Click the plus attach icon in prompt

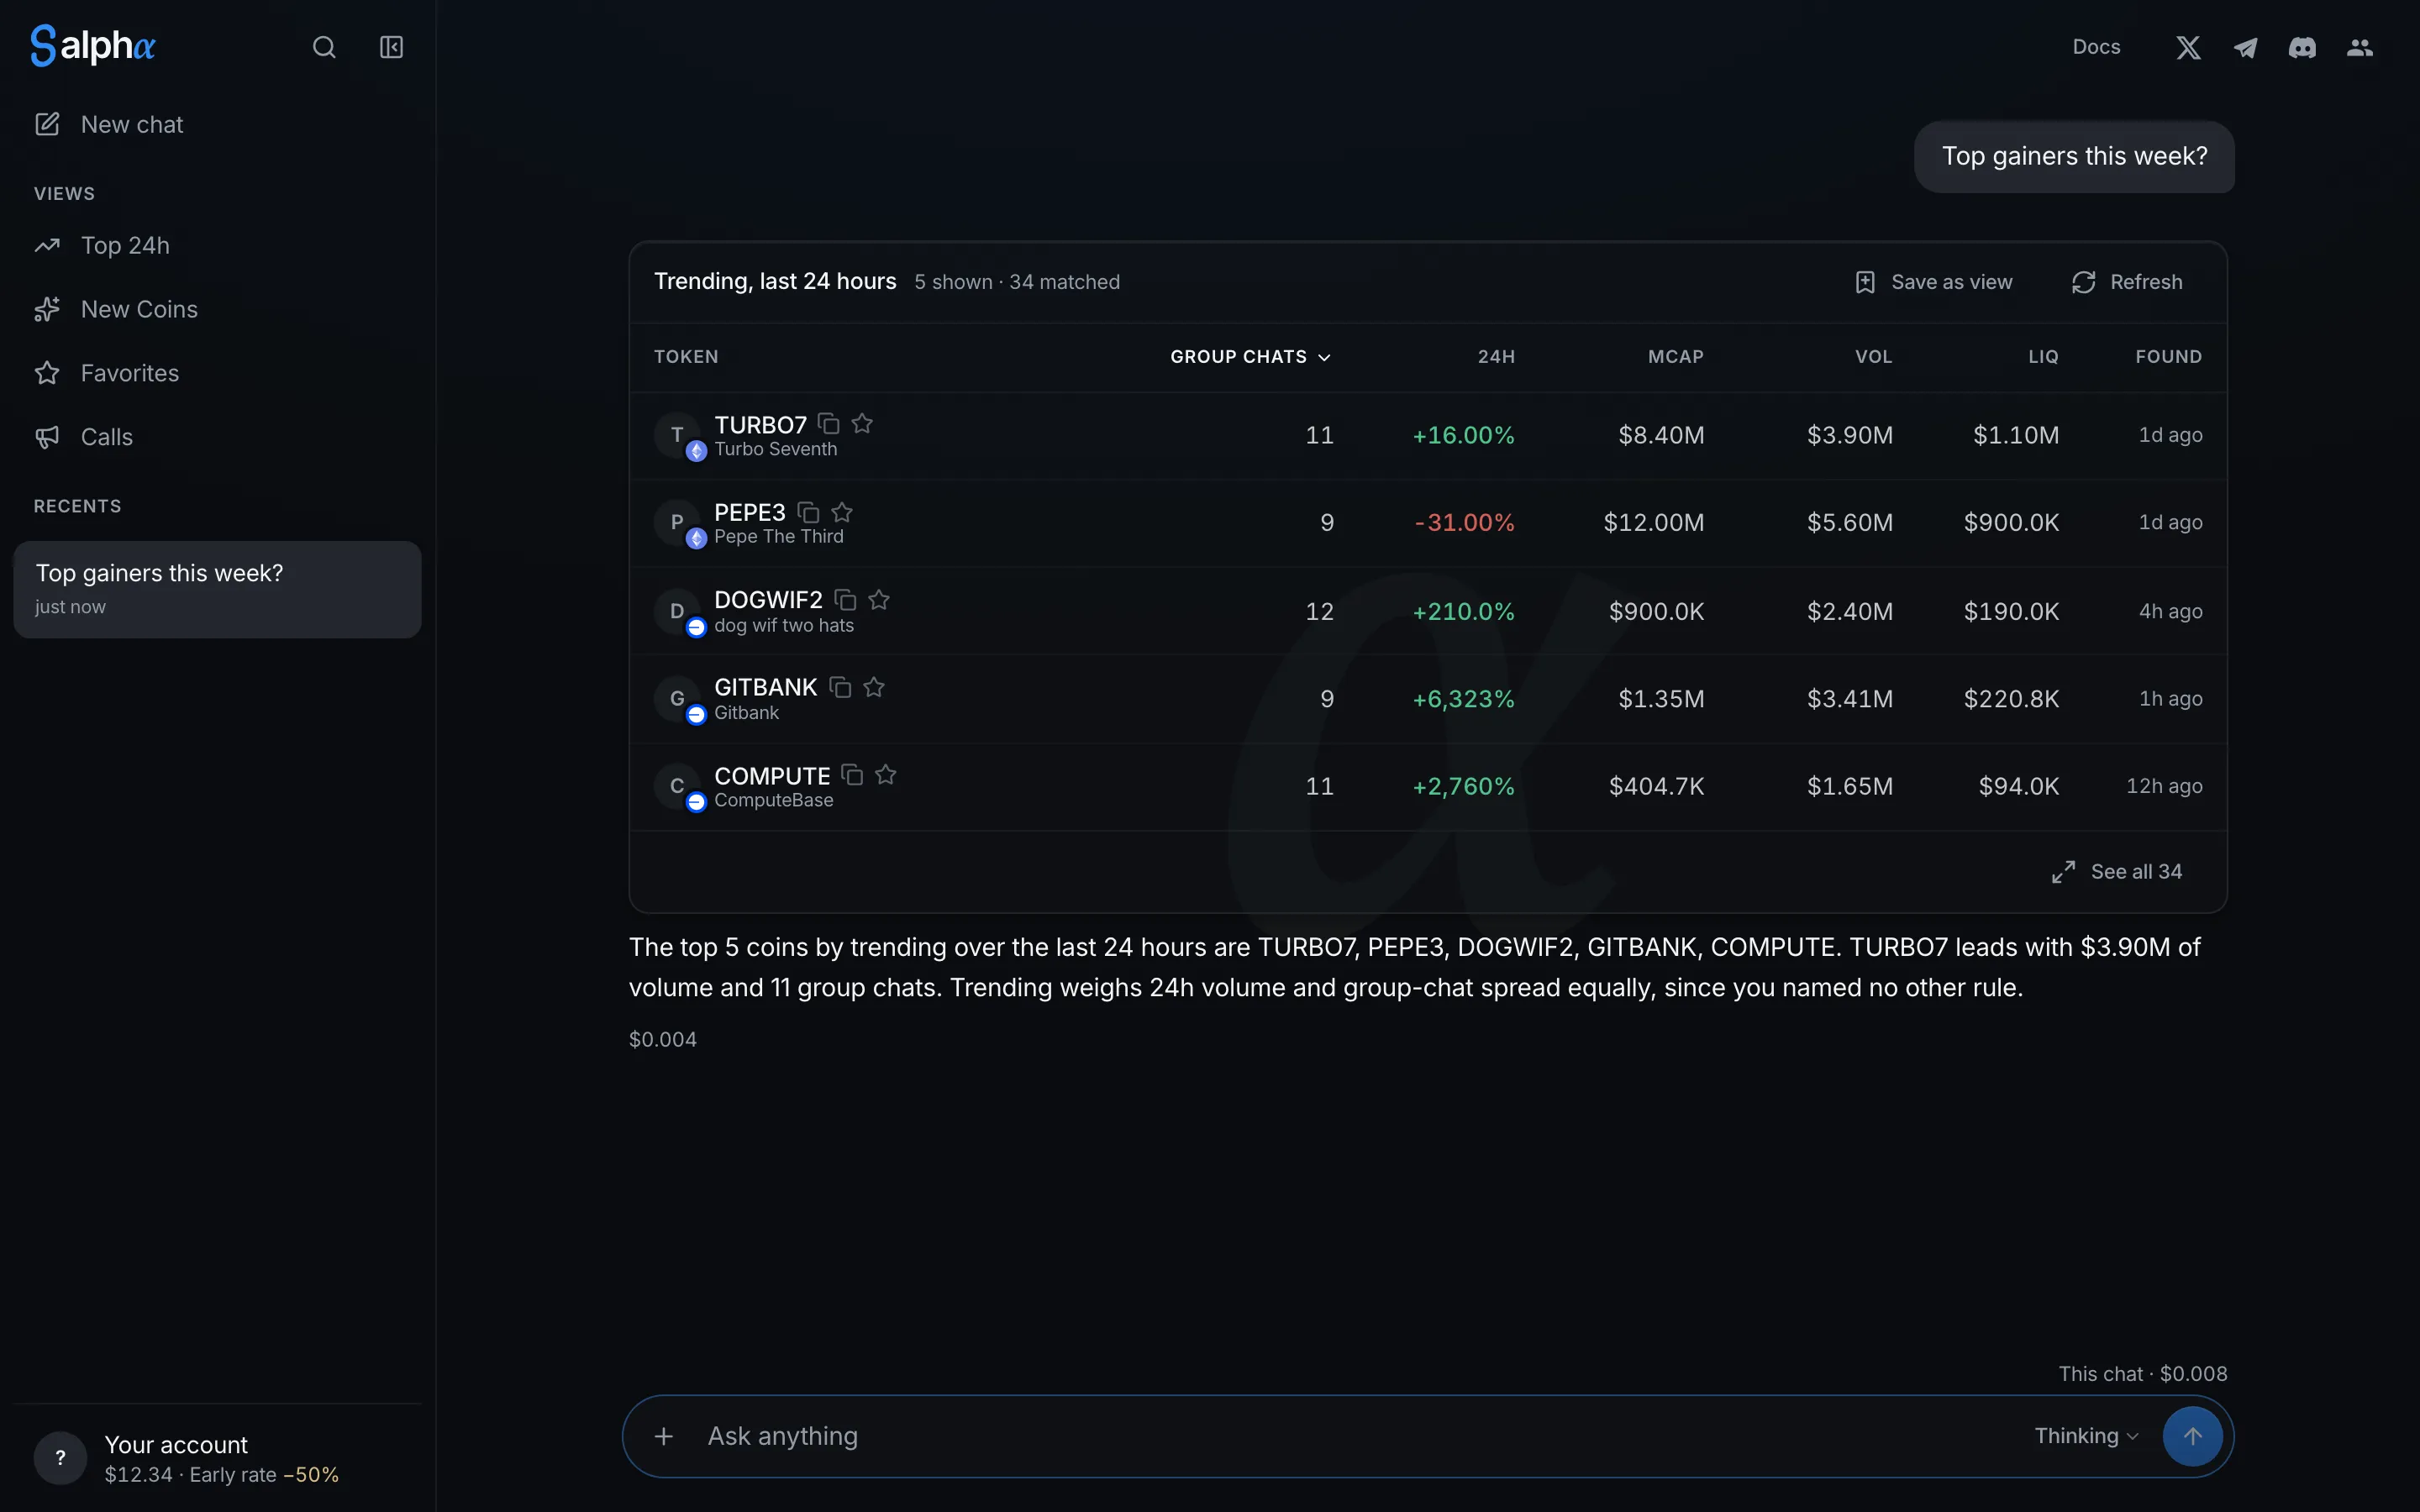[x=664, y=1436]
